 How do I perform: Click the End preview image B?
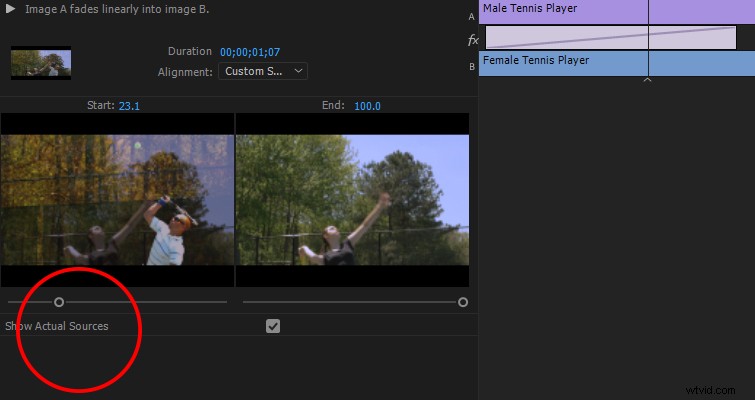pos(352,200)
